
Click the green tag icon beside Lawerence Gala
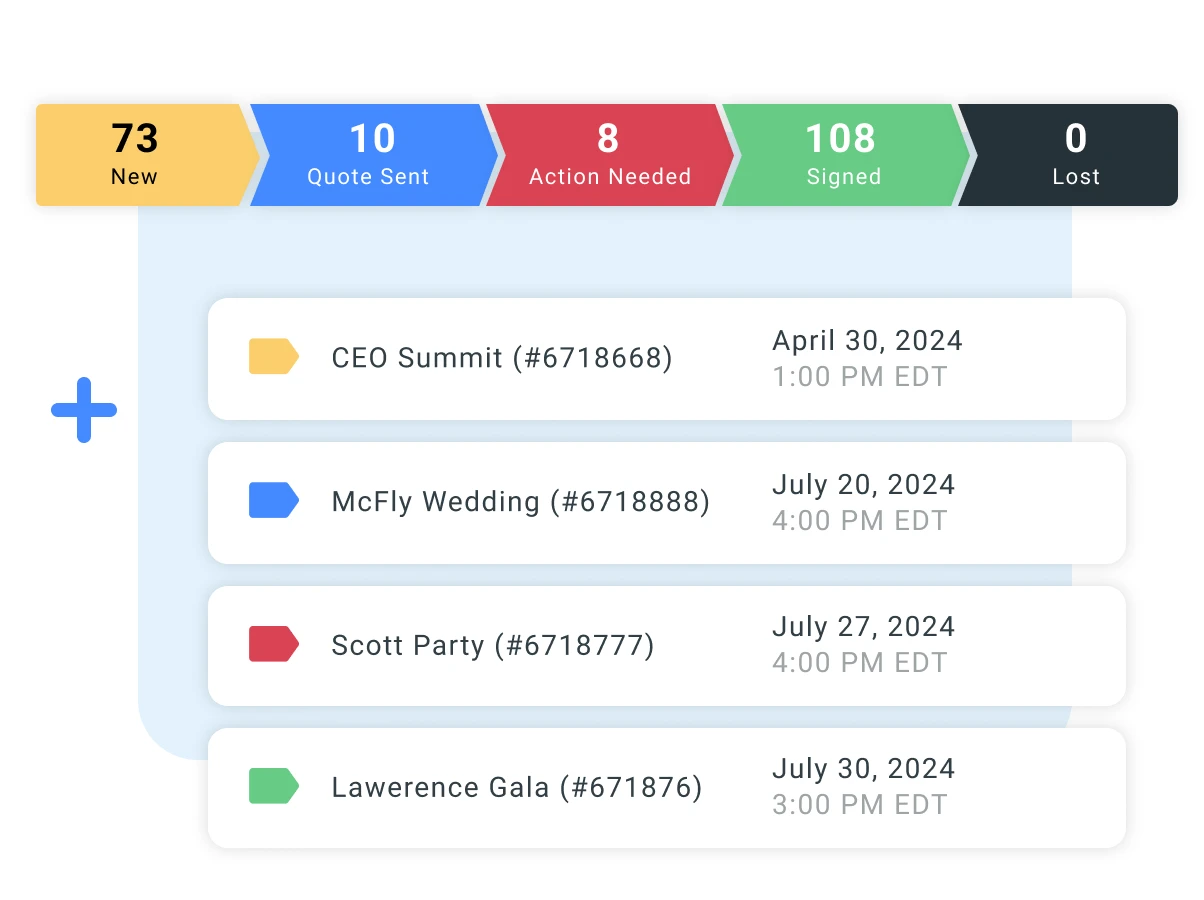[274, 786]
